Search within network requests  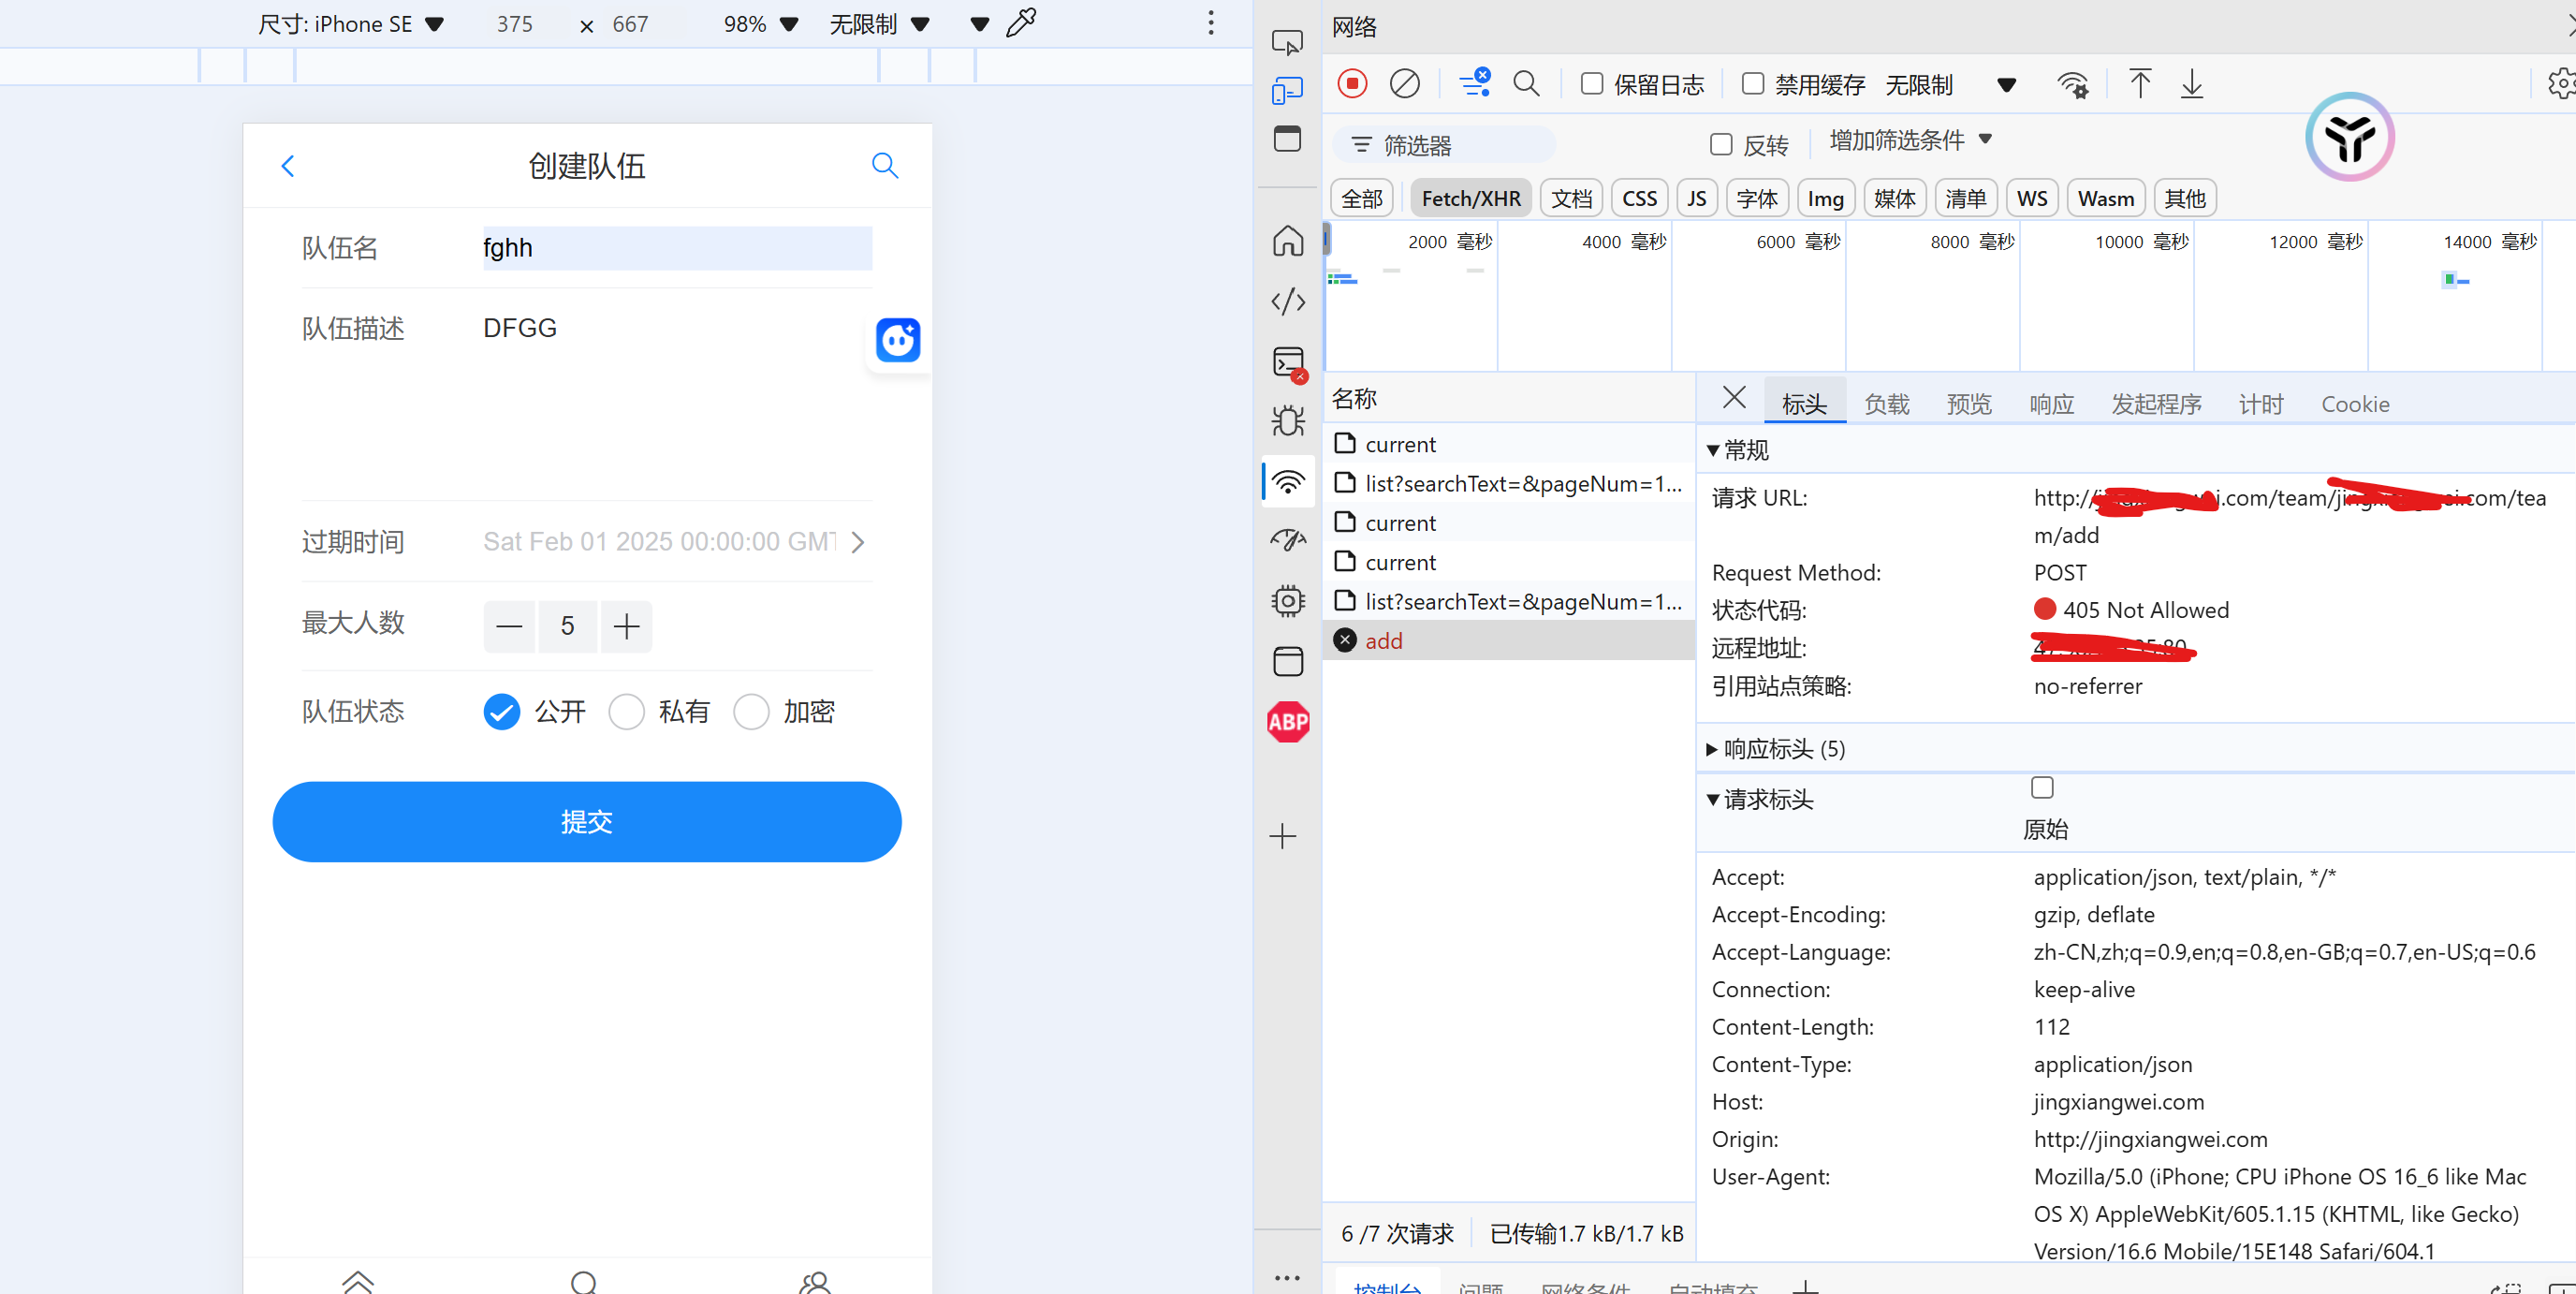1526,83
